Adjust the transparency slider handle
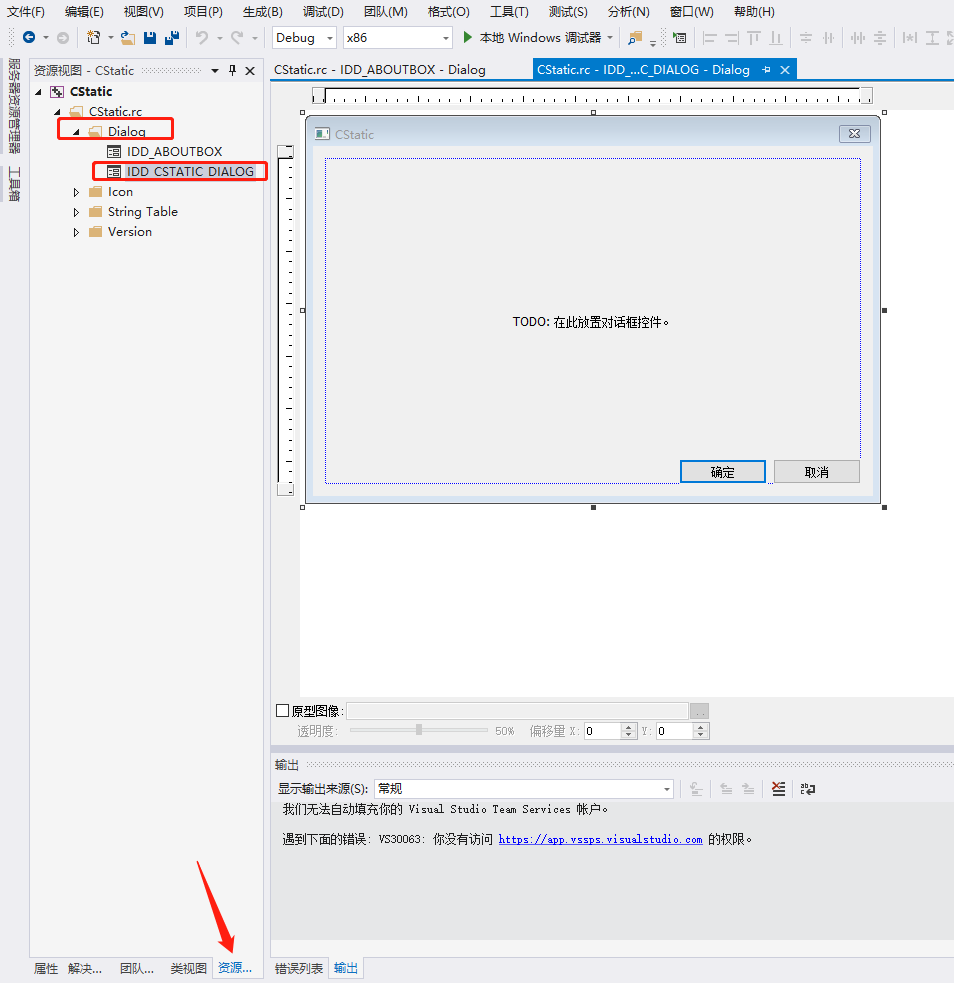 point(419,730)
